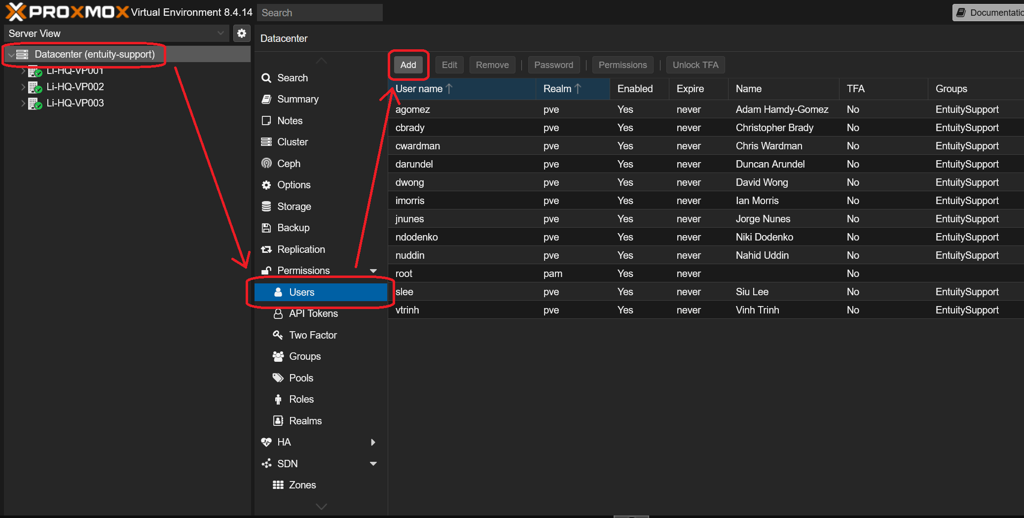Click the Ceph icon in sidebar
This screenshot has width=1024, height=518.
tap(266, 163)
